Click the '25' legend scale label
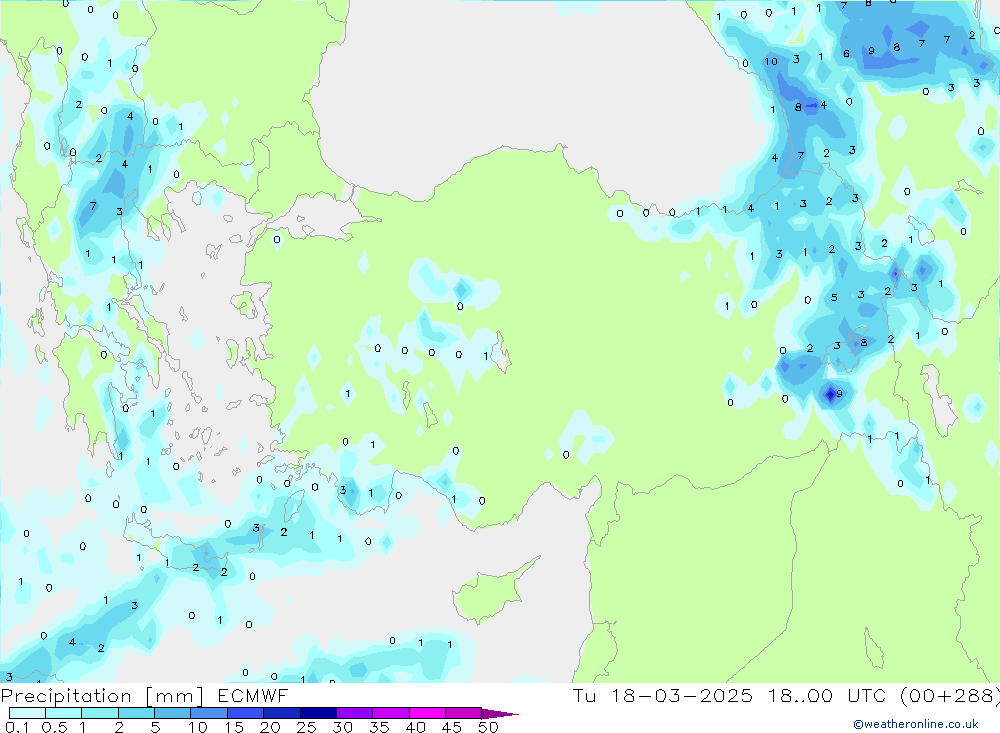 pos(306,727)
